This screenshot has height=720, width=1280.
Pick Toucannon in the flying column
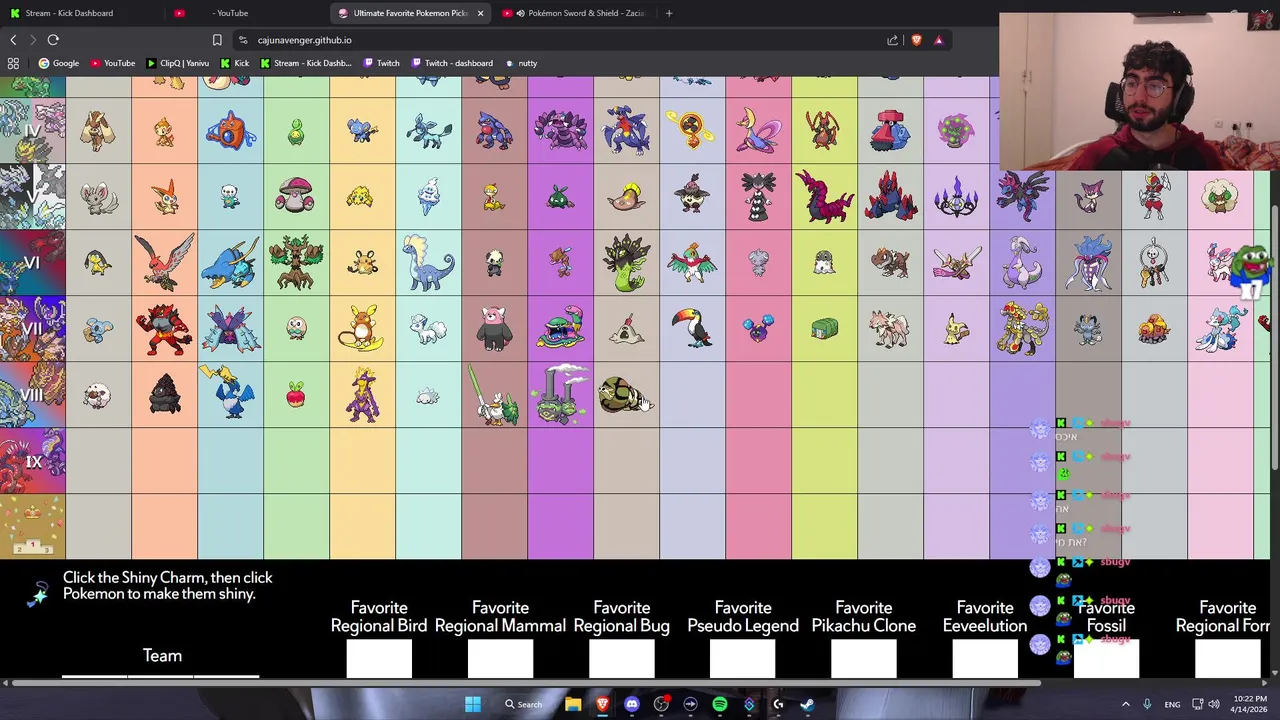tap(692, 329)
